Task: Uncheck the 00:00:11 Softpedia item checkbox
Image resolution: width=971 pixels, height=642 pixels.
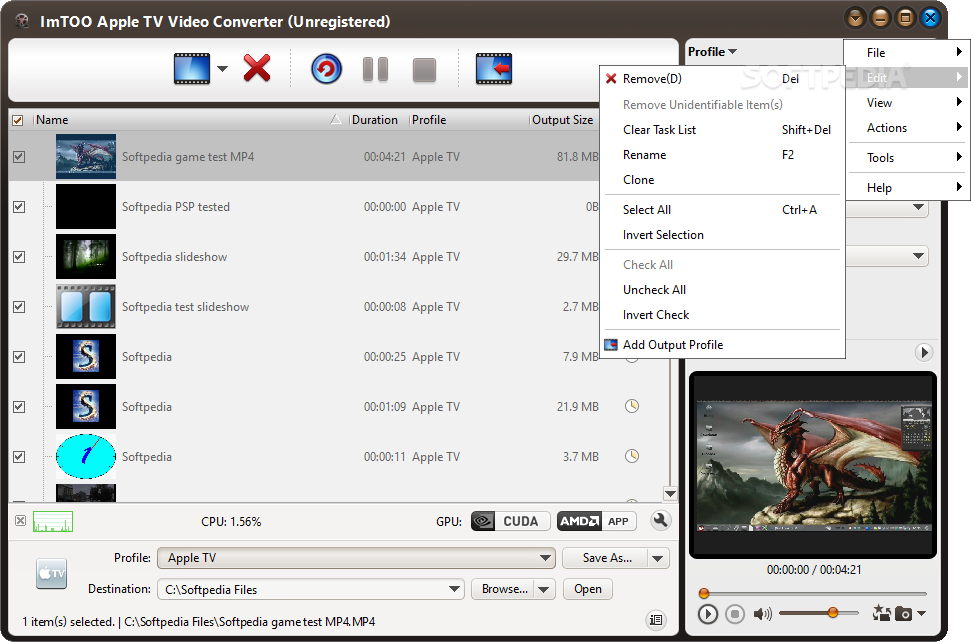Action: point(19,457)
